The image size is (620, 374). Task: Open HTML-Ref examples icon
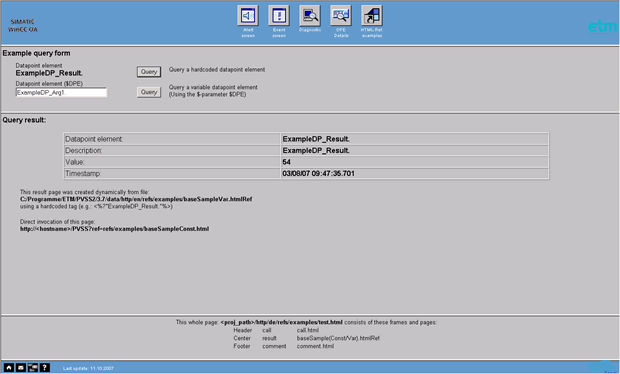pos(372,16)
